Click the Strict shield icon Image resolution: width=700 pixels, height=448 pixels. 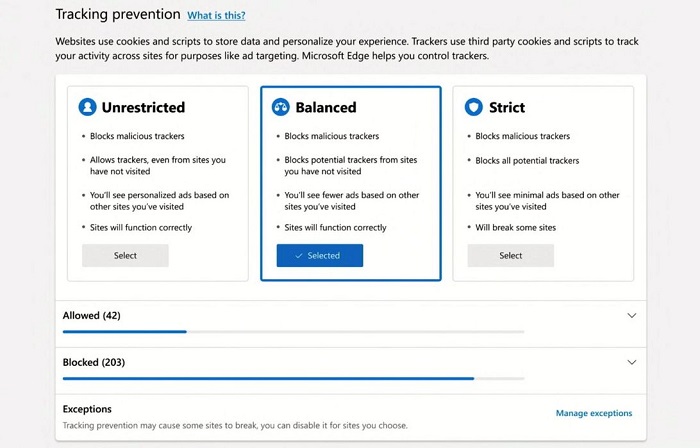474,107
